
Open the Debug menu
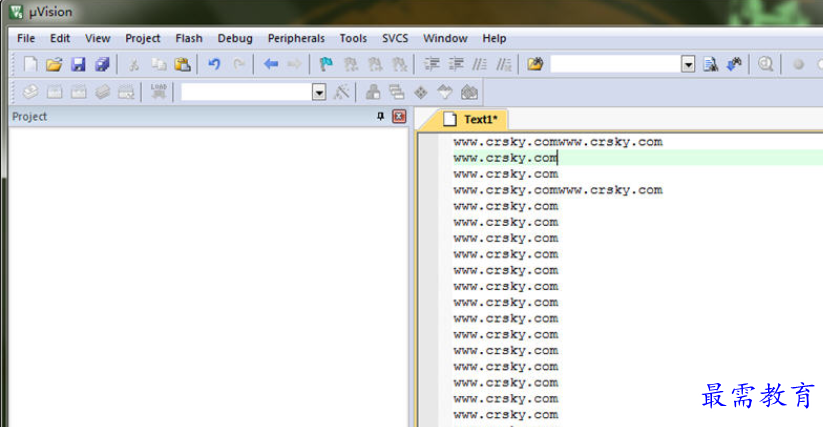pos(235,38)
